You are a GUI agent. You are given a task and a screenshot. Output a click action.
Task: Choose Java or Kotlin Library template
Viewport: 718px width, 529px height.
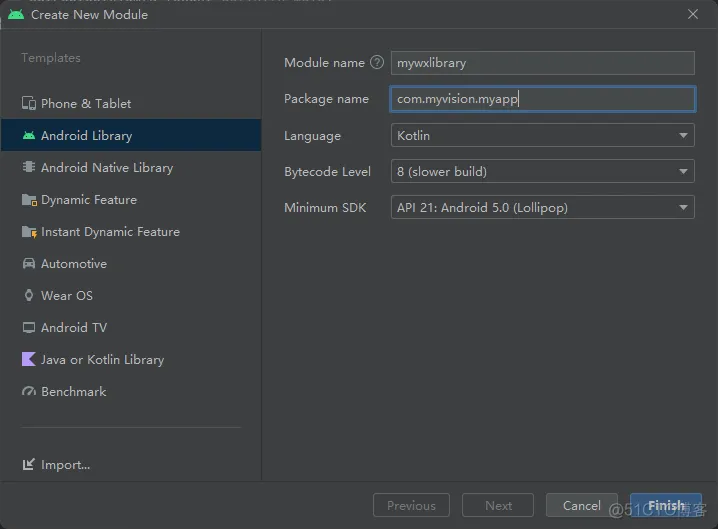[131, 360]
